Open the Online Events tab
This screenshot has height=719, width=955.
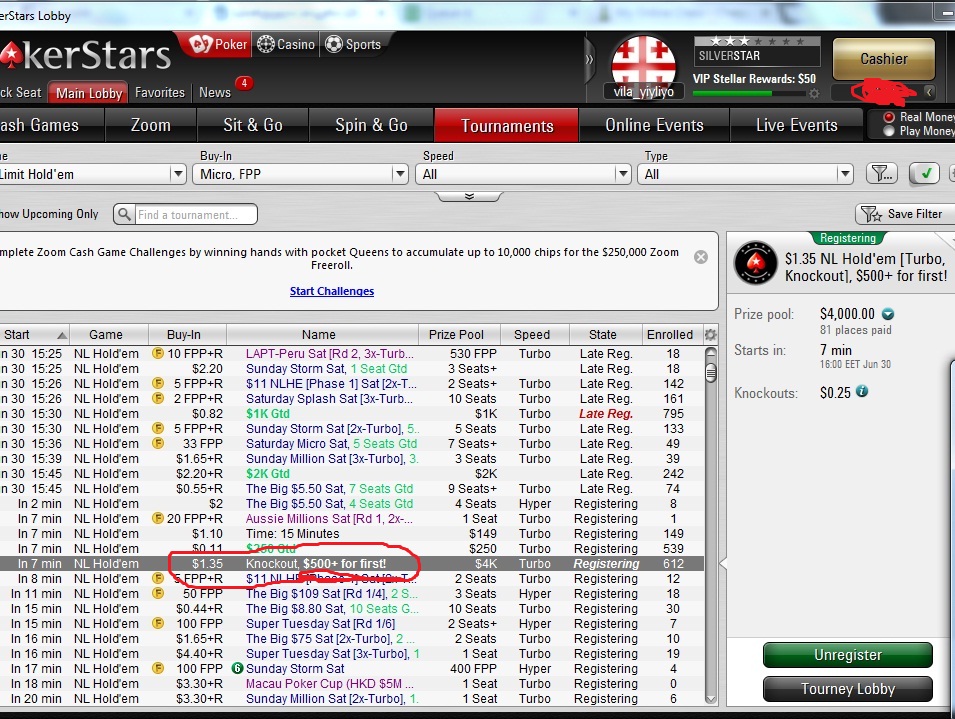(x=655, y=125)
